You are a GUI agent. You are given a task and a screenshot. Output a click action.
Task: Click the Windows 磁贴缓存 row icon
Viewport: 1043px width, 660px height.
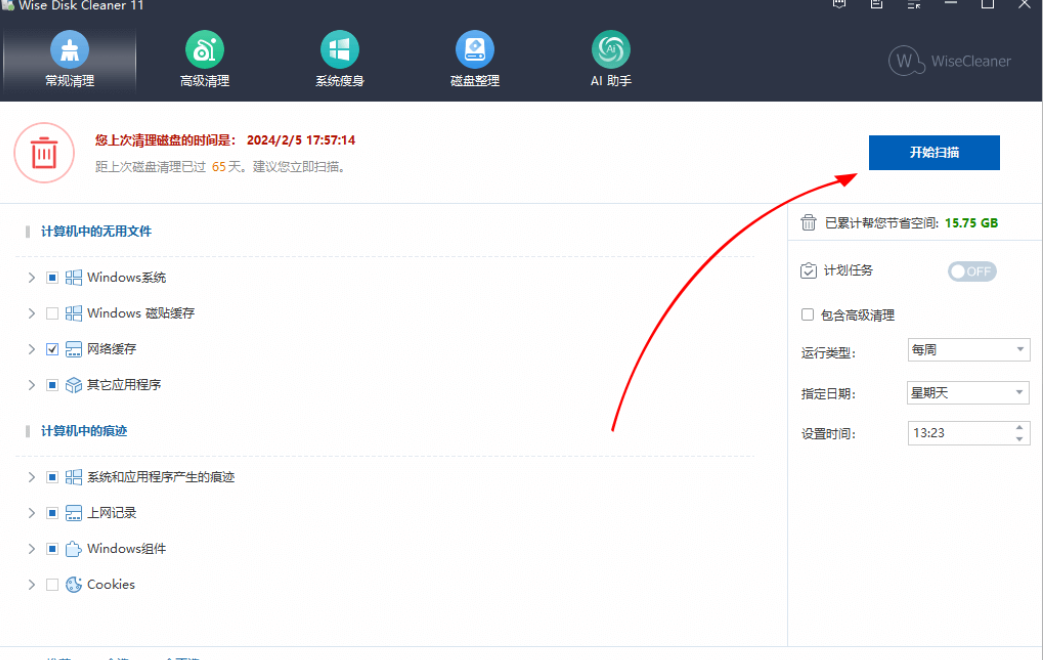tap(74, 313)
